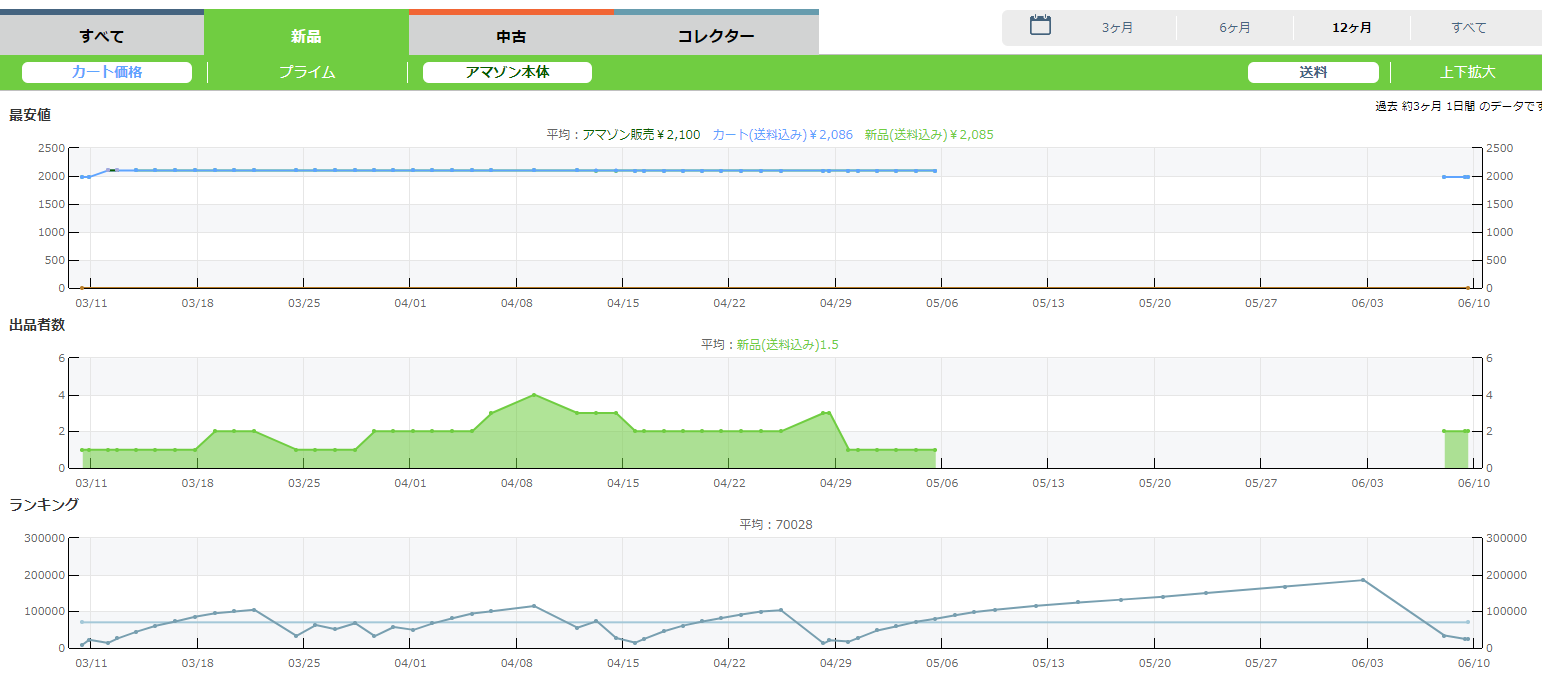
Task: Click the seller count peak of 4
Action: pyautogui.click(x=534, y=395)
